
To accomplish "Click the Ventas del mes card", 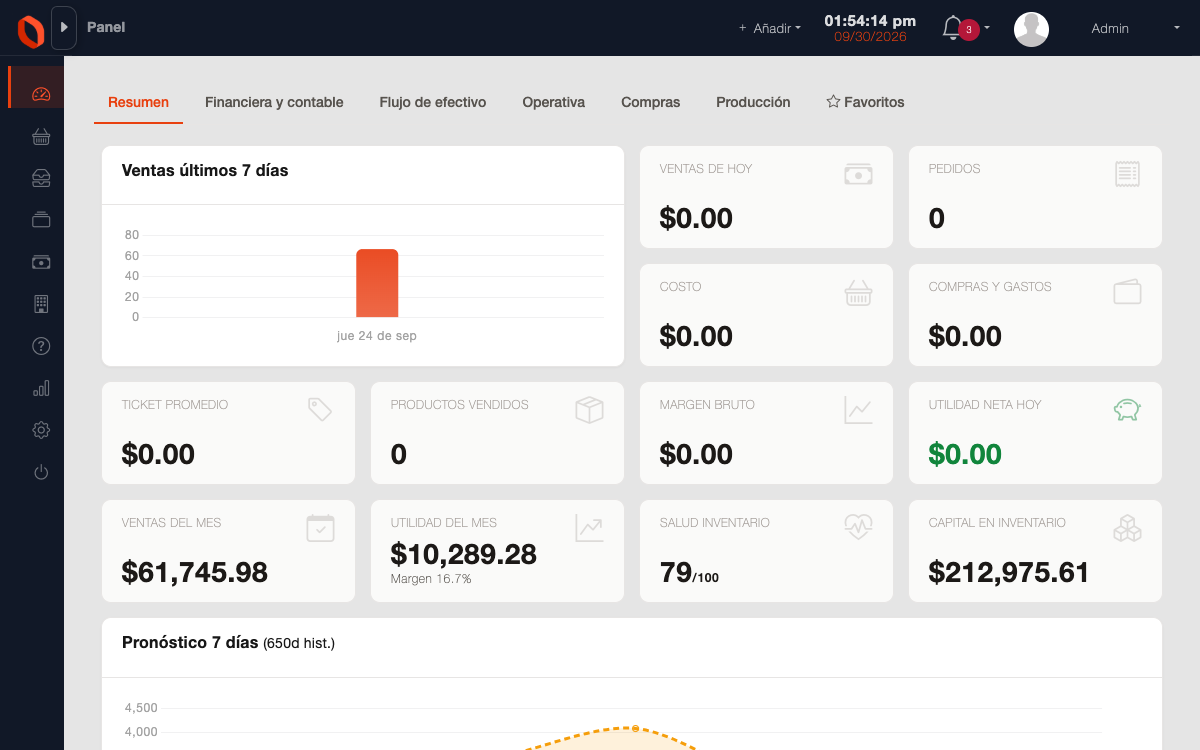I will coord(228,551).
